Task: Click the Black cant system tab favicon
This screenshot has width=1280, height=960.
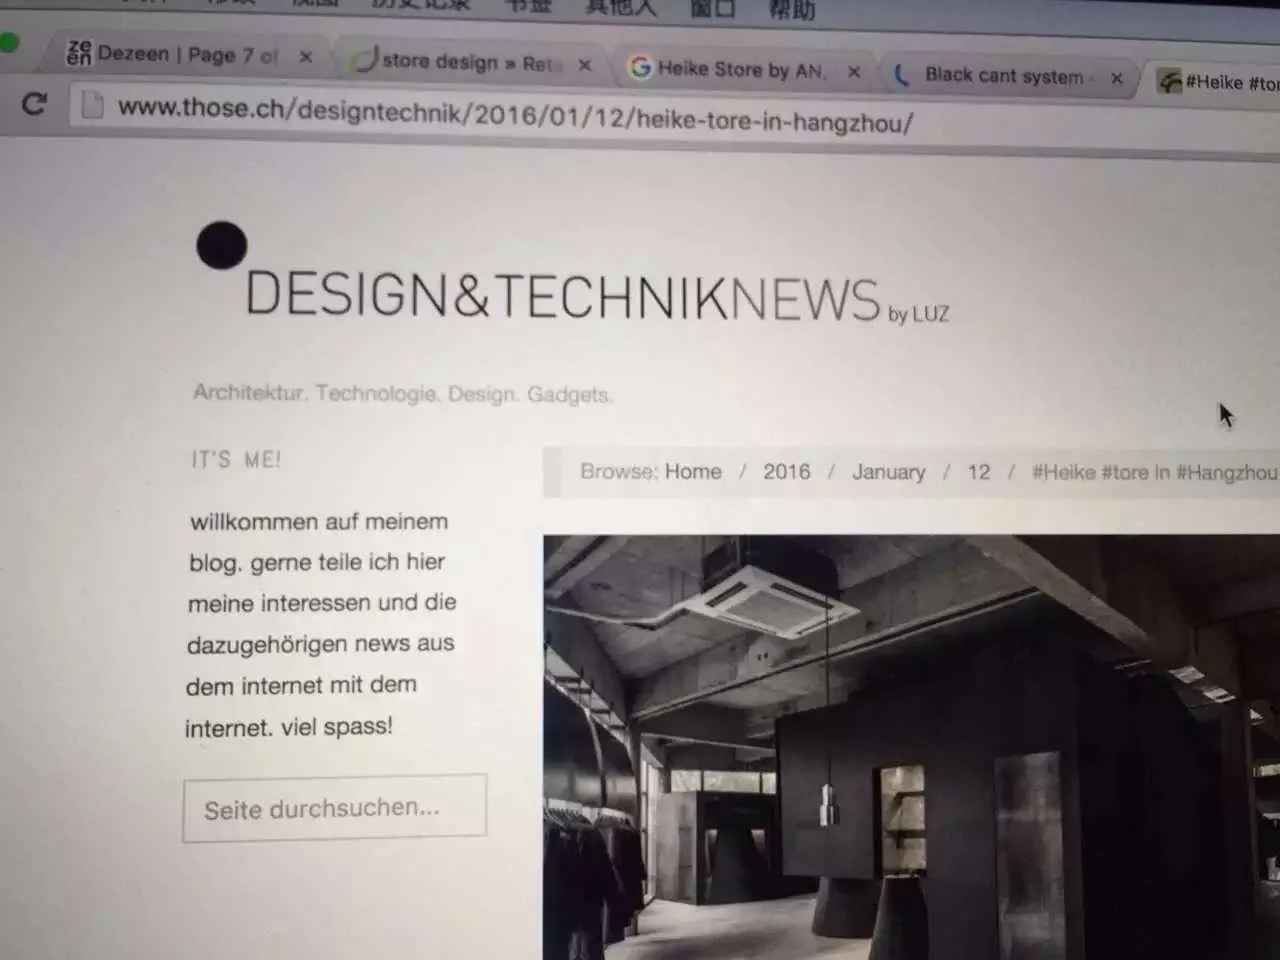Action: point(902,74)
